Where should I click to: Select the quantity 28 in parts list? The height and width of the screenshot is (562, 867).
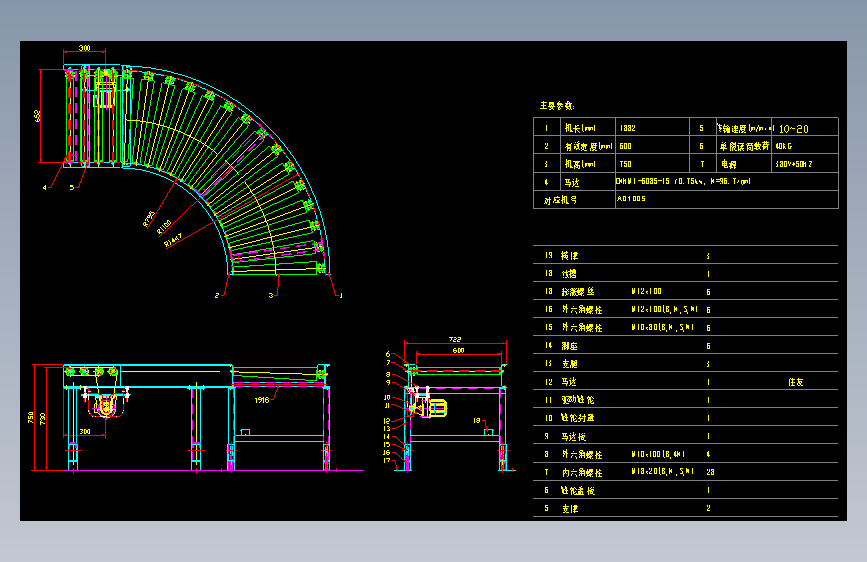[x=710, y=472]
